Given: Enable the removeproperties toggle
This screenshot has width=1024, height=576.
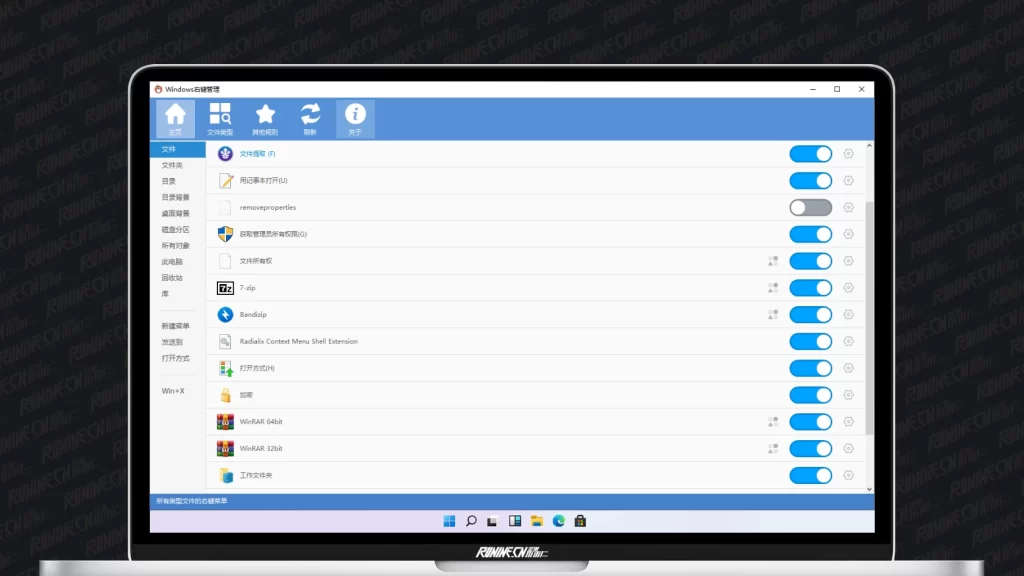Looking at the screenshot, I should click(810, 207).
